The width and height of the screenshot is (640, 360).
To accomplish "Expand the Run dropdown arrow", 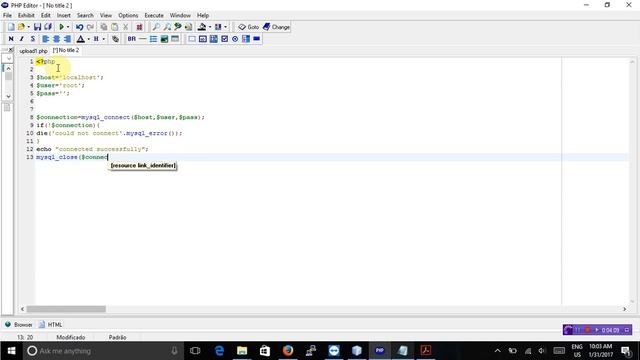I will click(68, 27).
